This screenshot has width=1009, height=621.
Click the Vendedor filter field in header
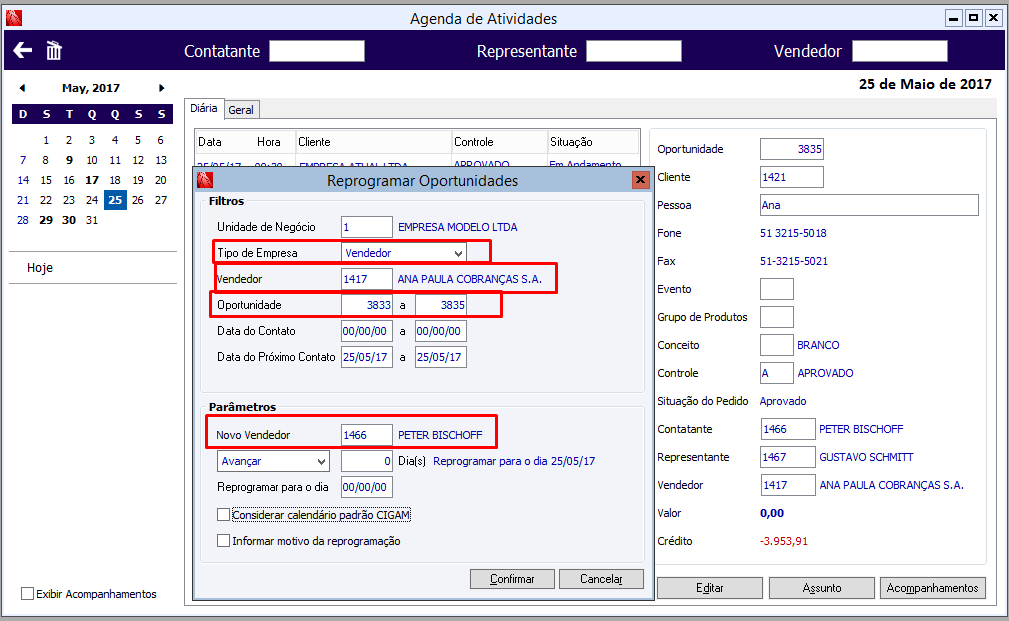point(900,51)
